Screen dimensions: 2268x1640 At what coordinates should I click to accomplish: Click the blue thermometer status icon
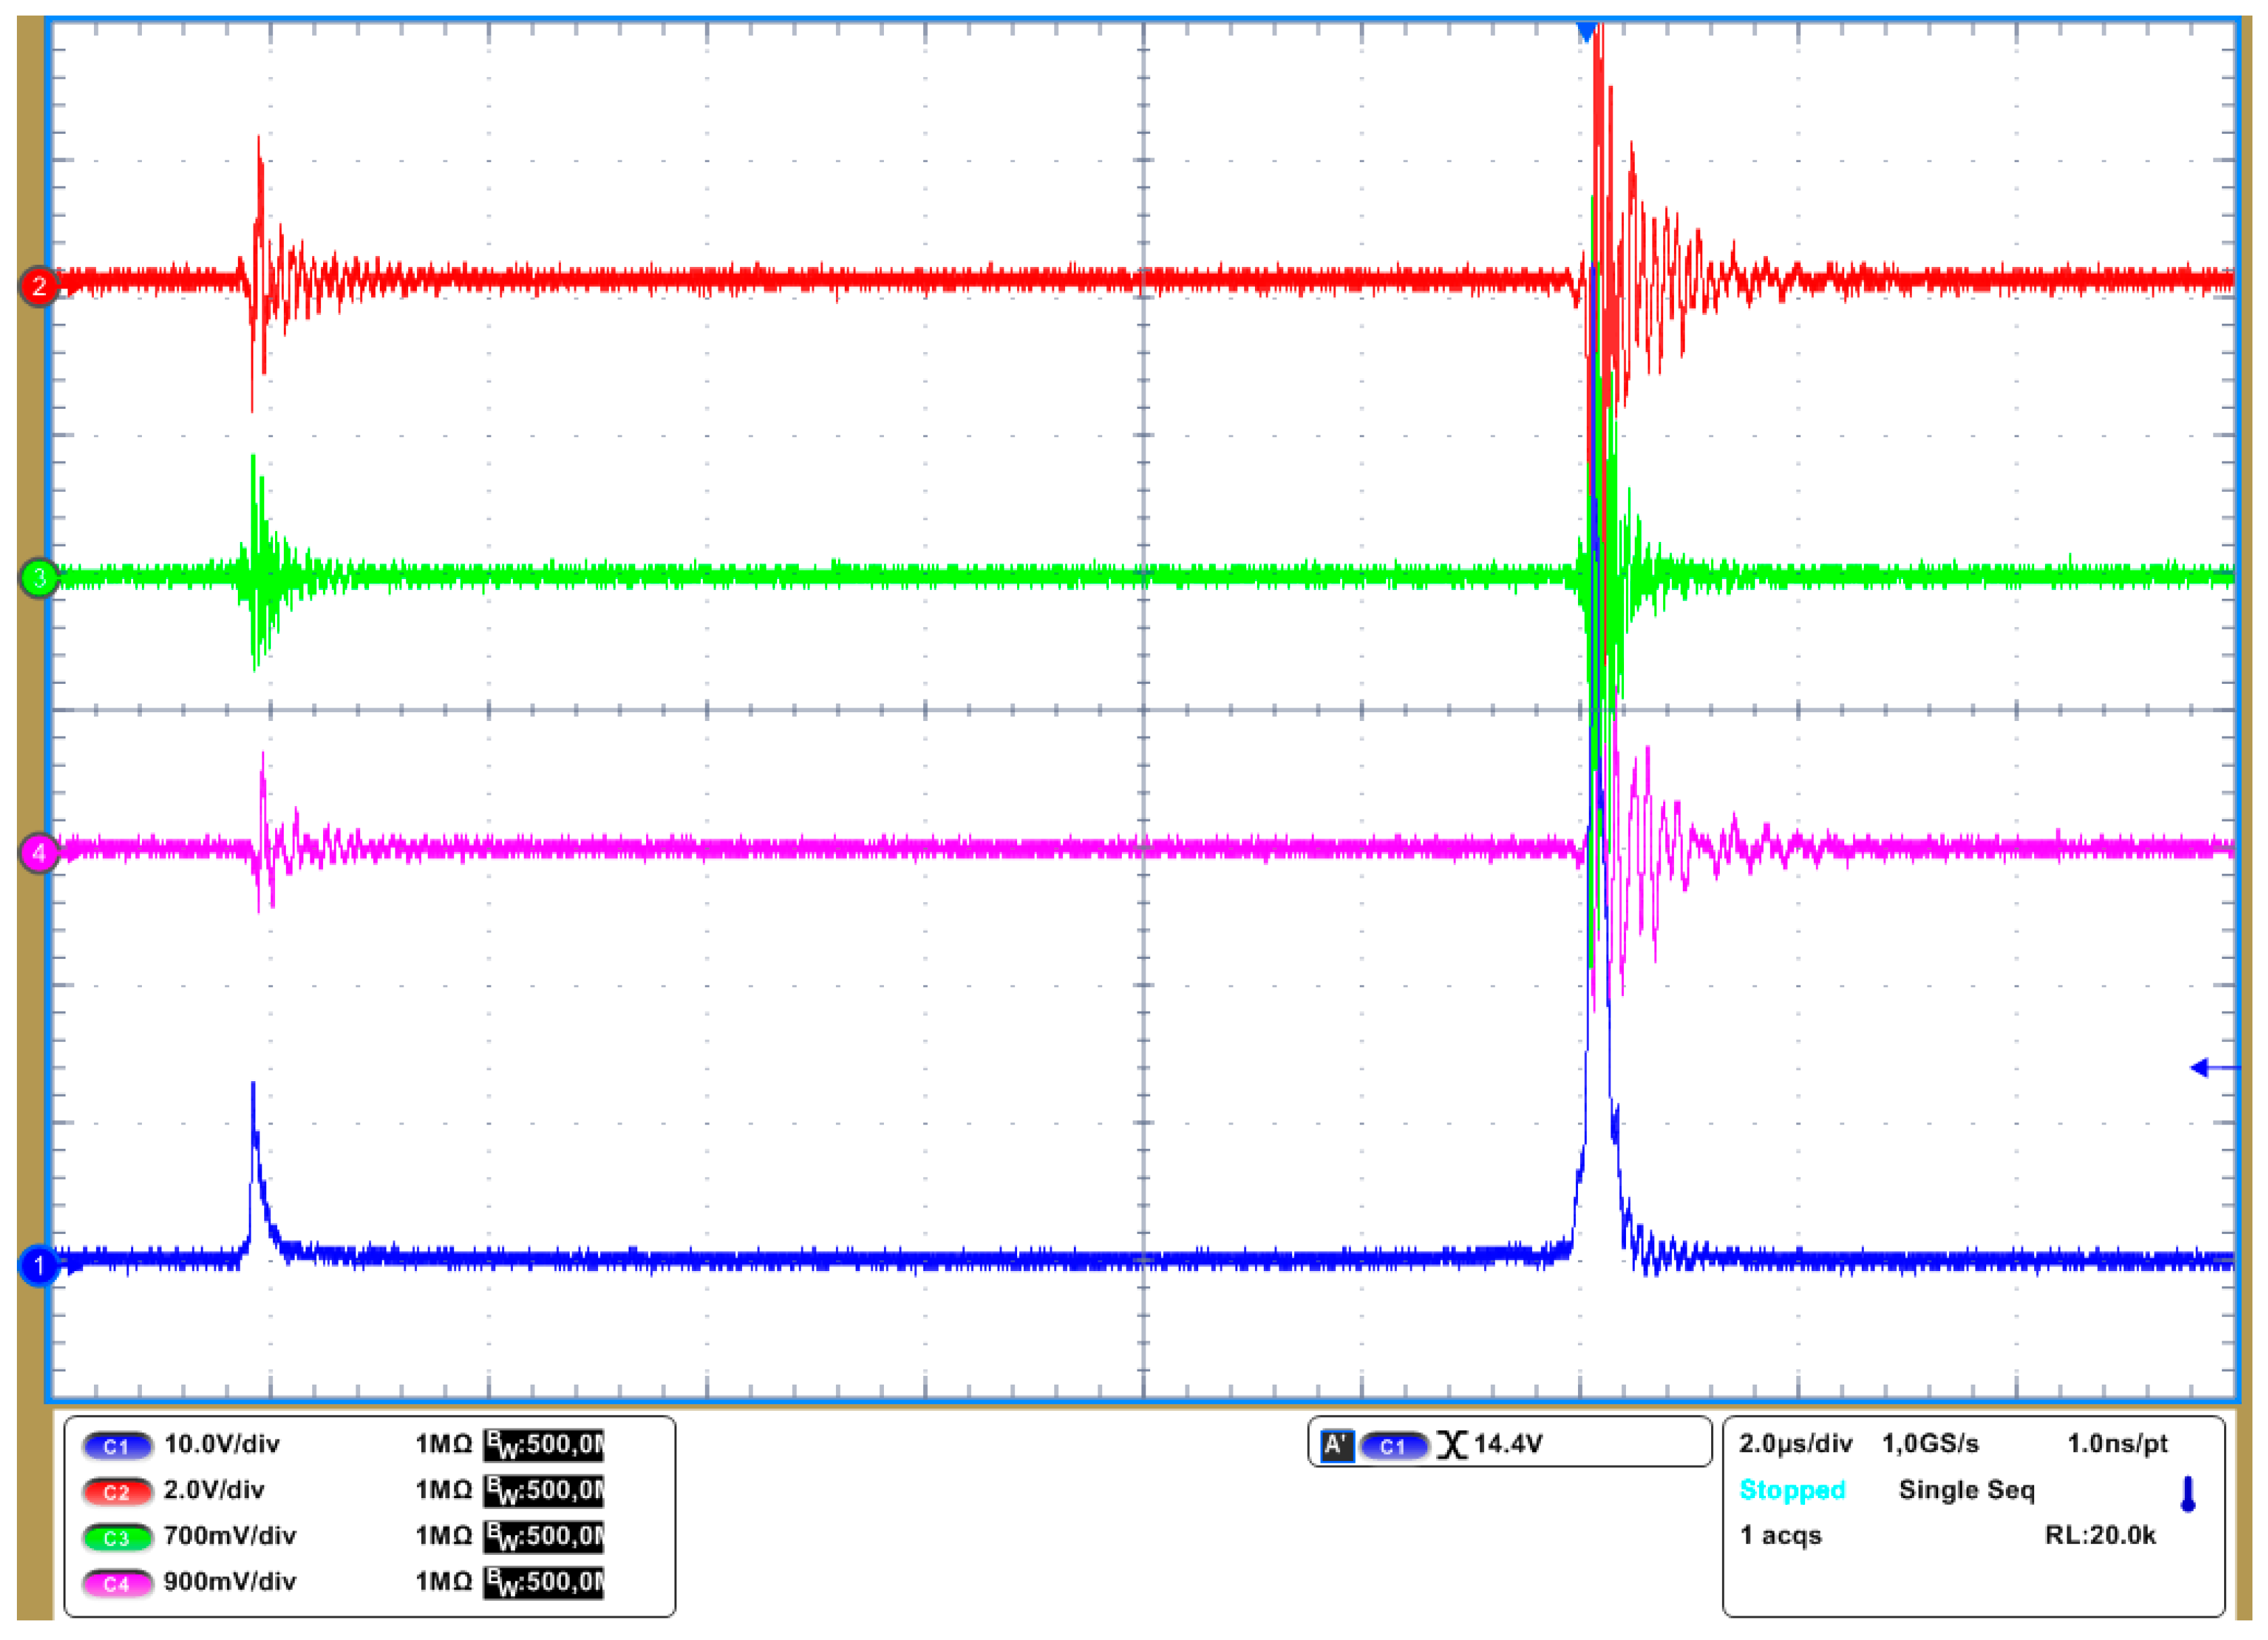click(x=2187, y=1494)
